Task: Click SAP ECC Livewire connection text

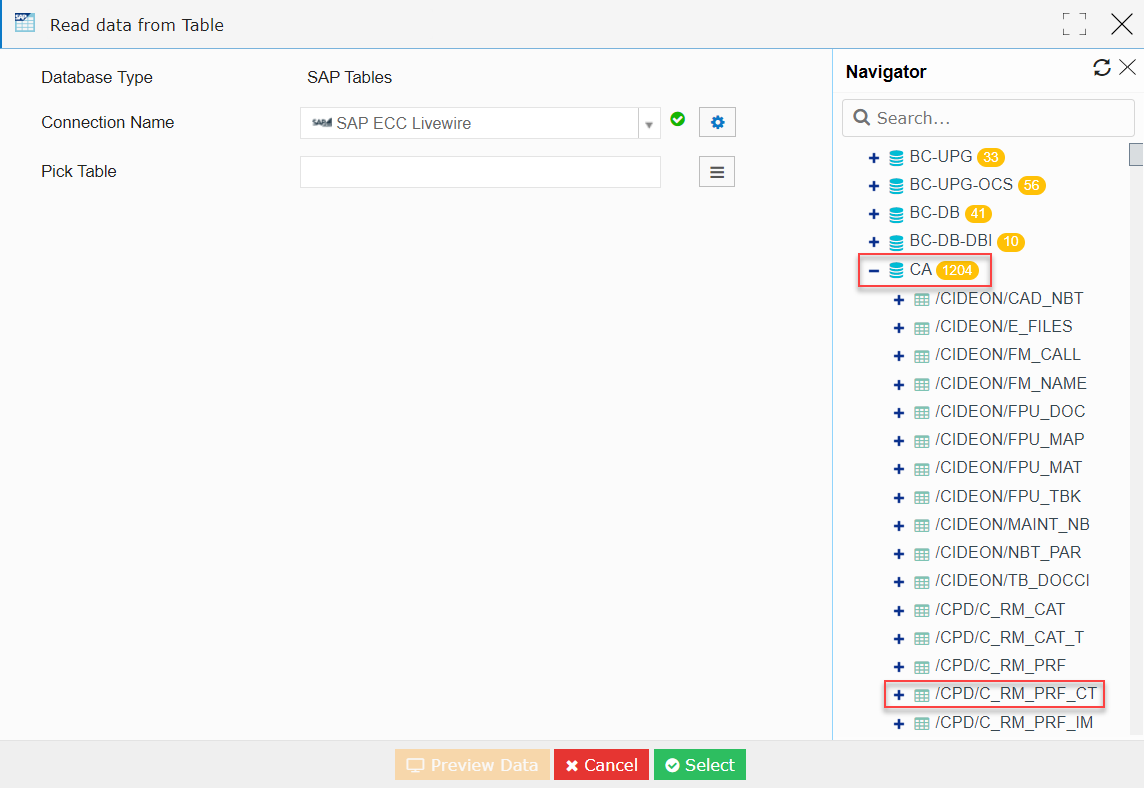Action: (403, 123)
